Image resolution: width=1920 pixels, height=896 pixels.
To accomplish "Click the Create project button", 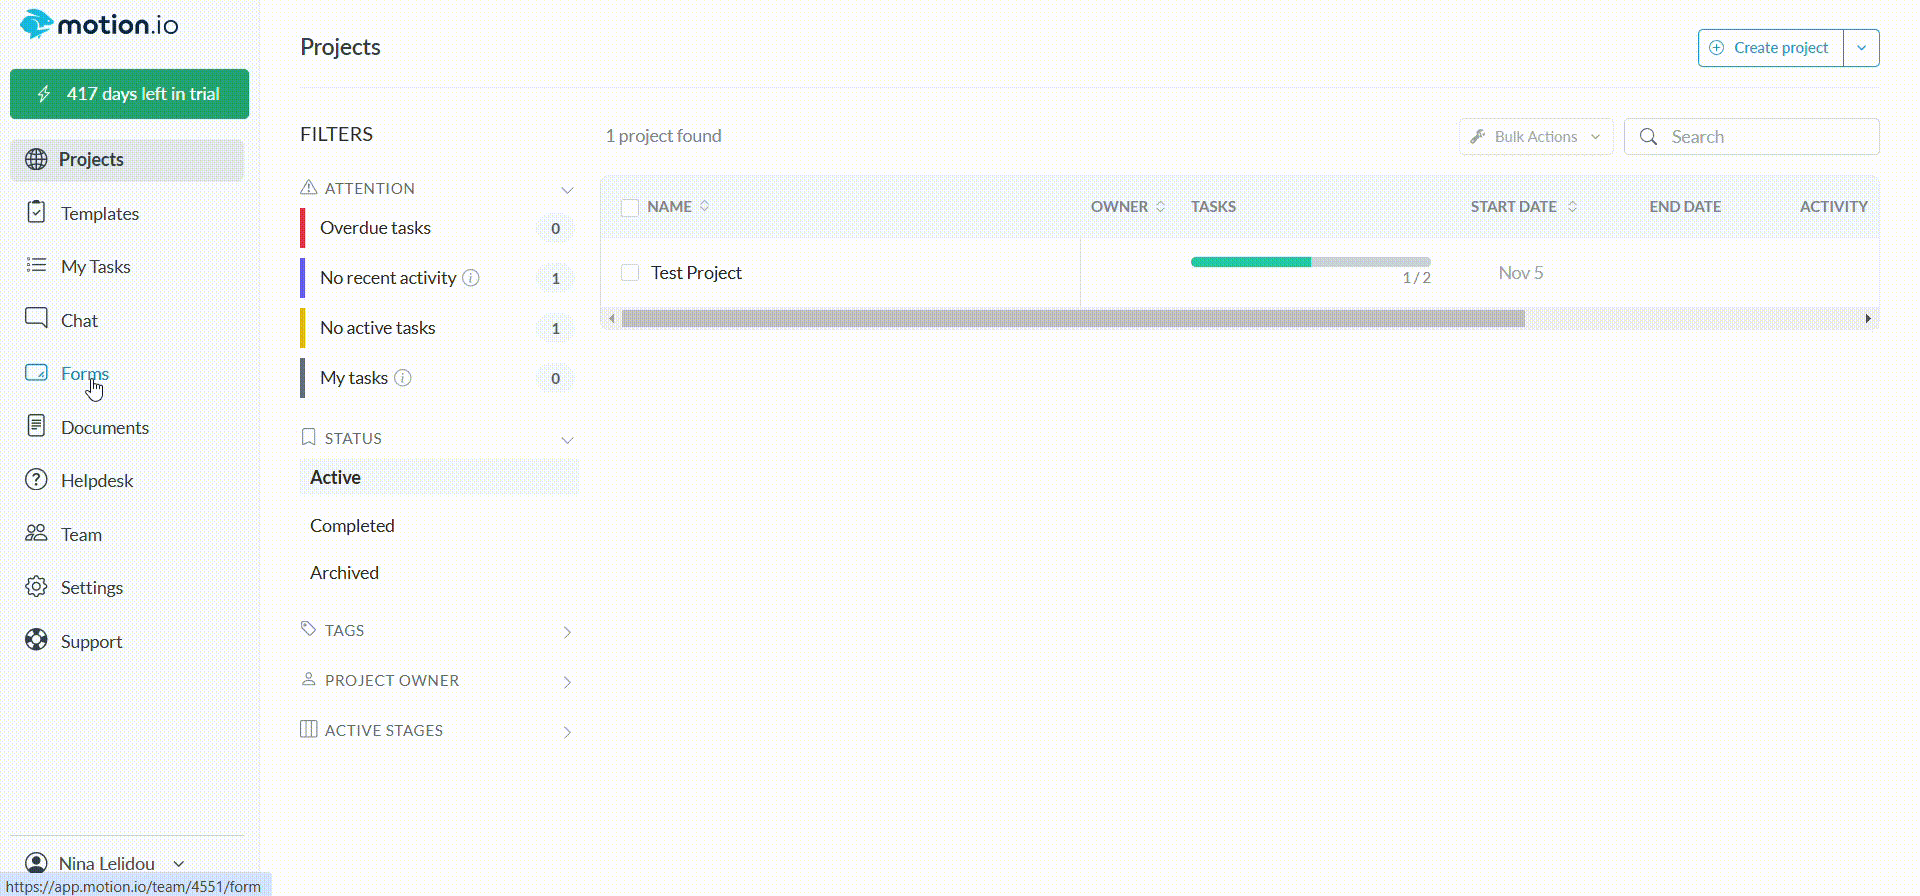I will pos(1770,48).
